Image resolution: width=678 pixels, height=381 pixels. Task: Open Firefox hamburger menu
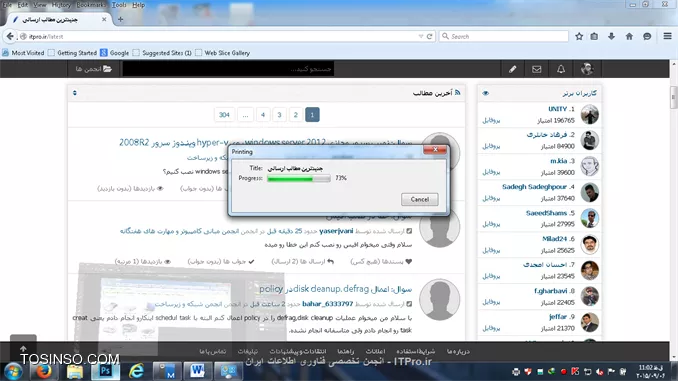tap(667, 36)
